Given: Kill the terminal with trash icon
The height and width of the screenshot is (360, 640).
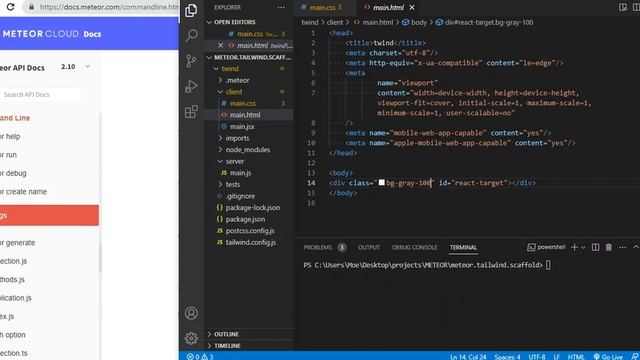Looking at the screenshot, I should [609, 247].
